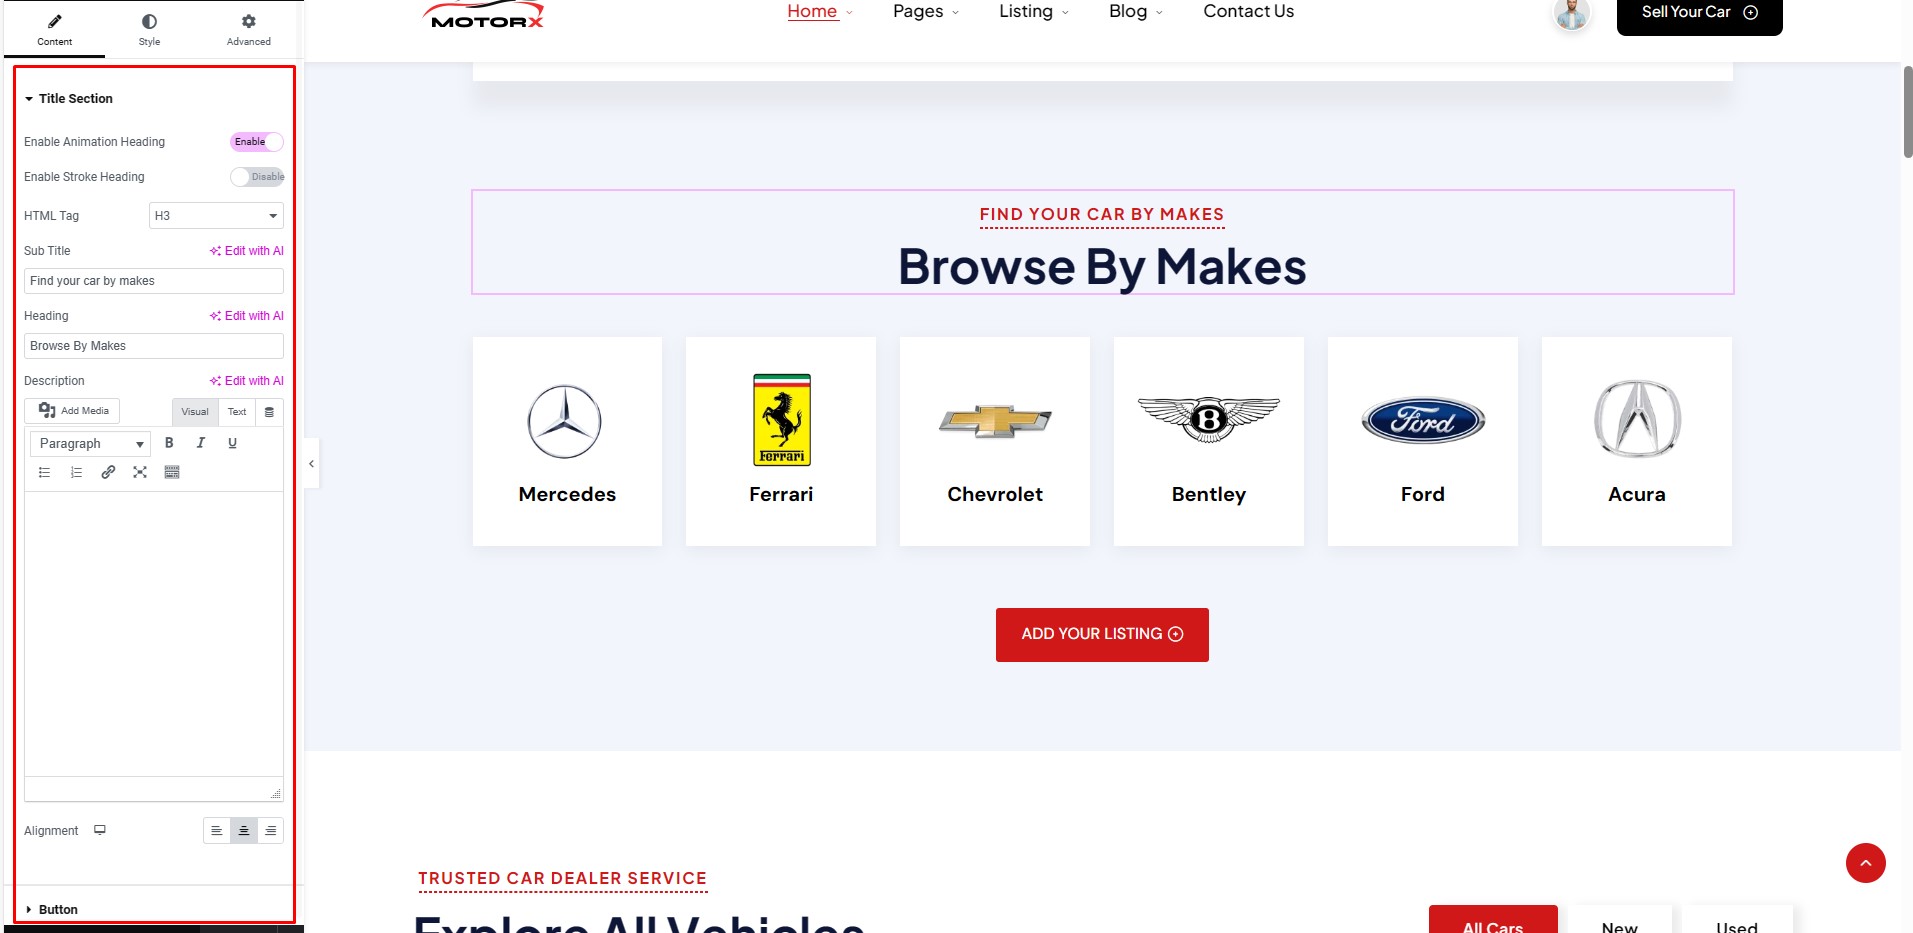Open the Advanced settings tab

[248, 30]
